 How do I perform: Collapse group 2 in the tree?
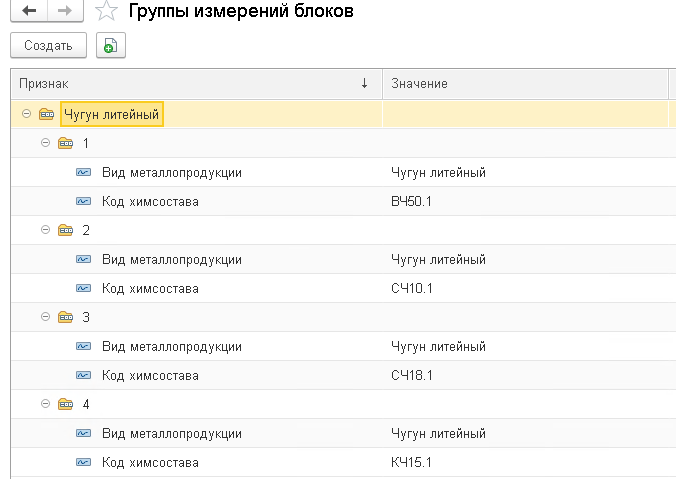tap(45, 231)
